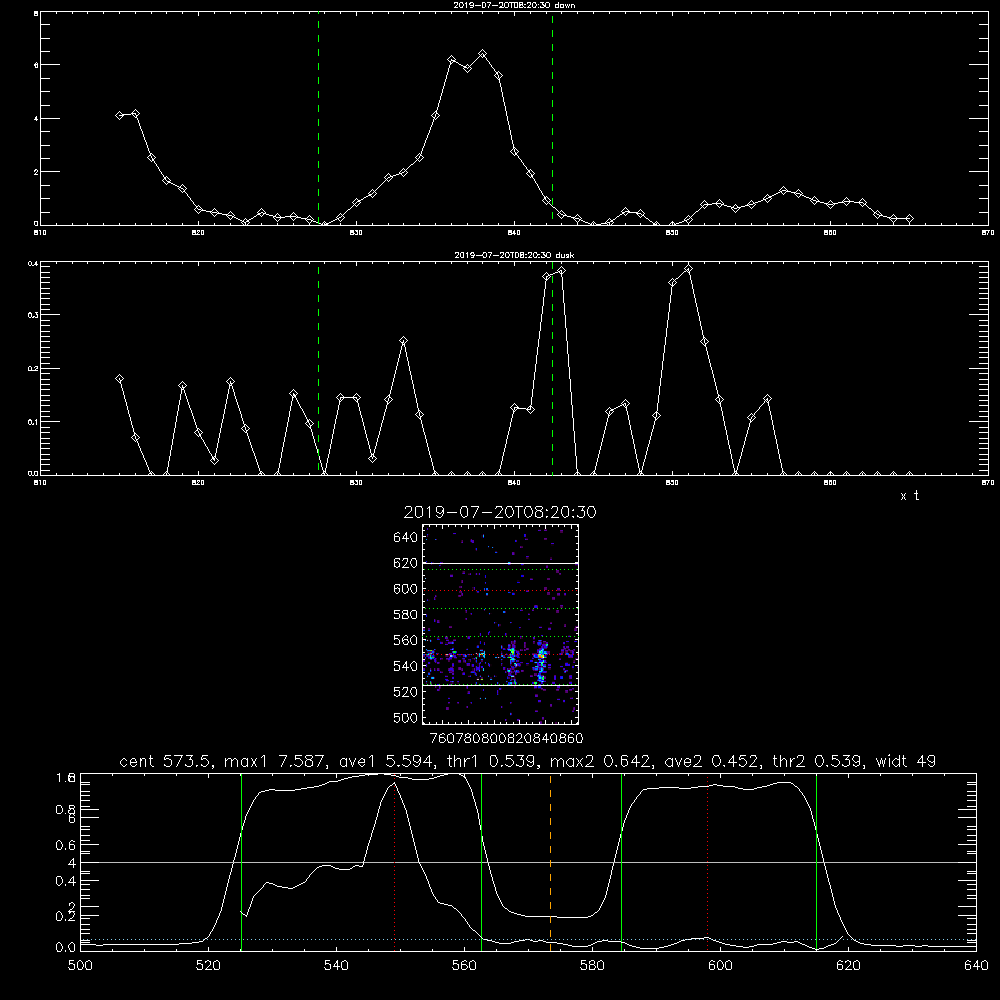This screenshot has height=1000, width=1000.
Task: Click the last diamond marker of the dawn curve
Action: (x=909, y=219)
